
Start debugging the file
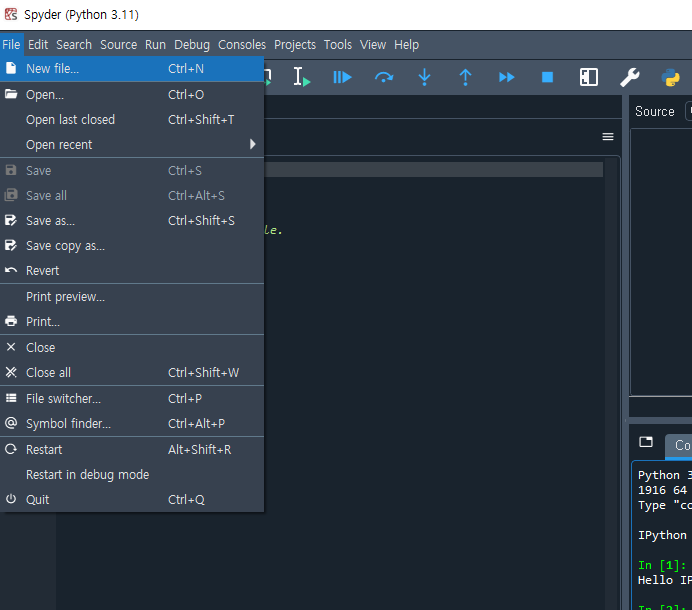pos(342,77)
